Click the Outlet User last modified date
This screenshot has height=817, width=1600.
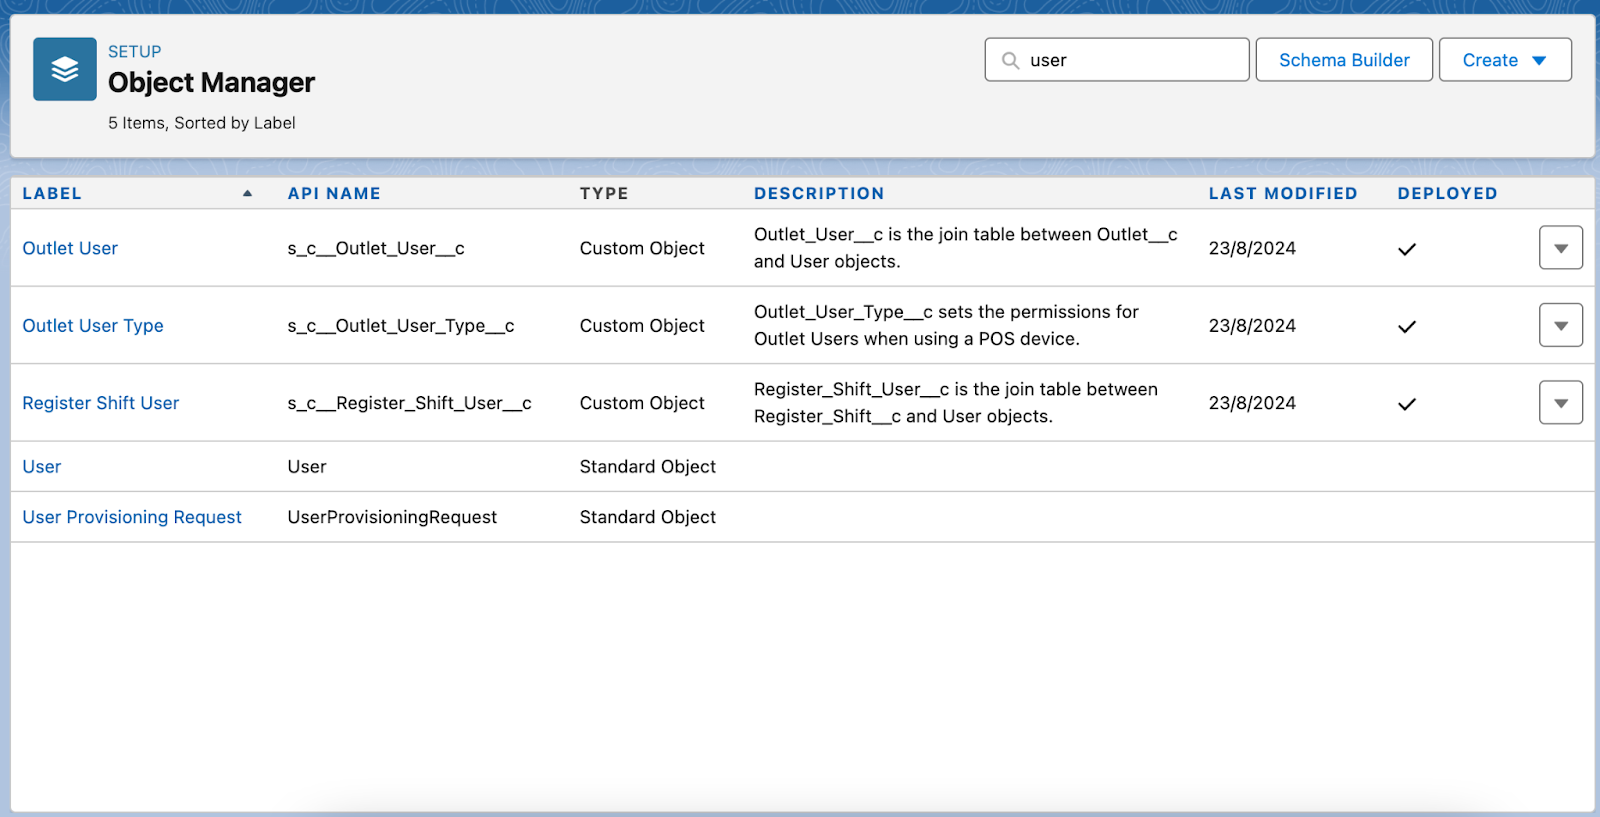coord(1252,248)
